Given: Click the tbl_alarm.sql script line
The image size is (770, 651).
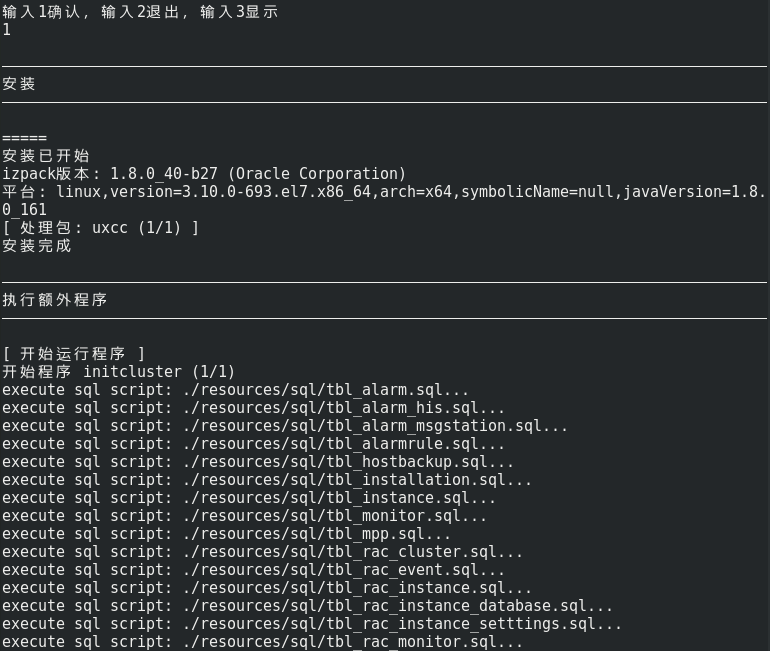Looking at the screenshot, I should (235, 390).
